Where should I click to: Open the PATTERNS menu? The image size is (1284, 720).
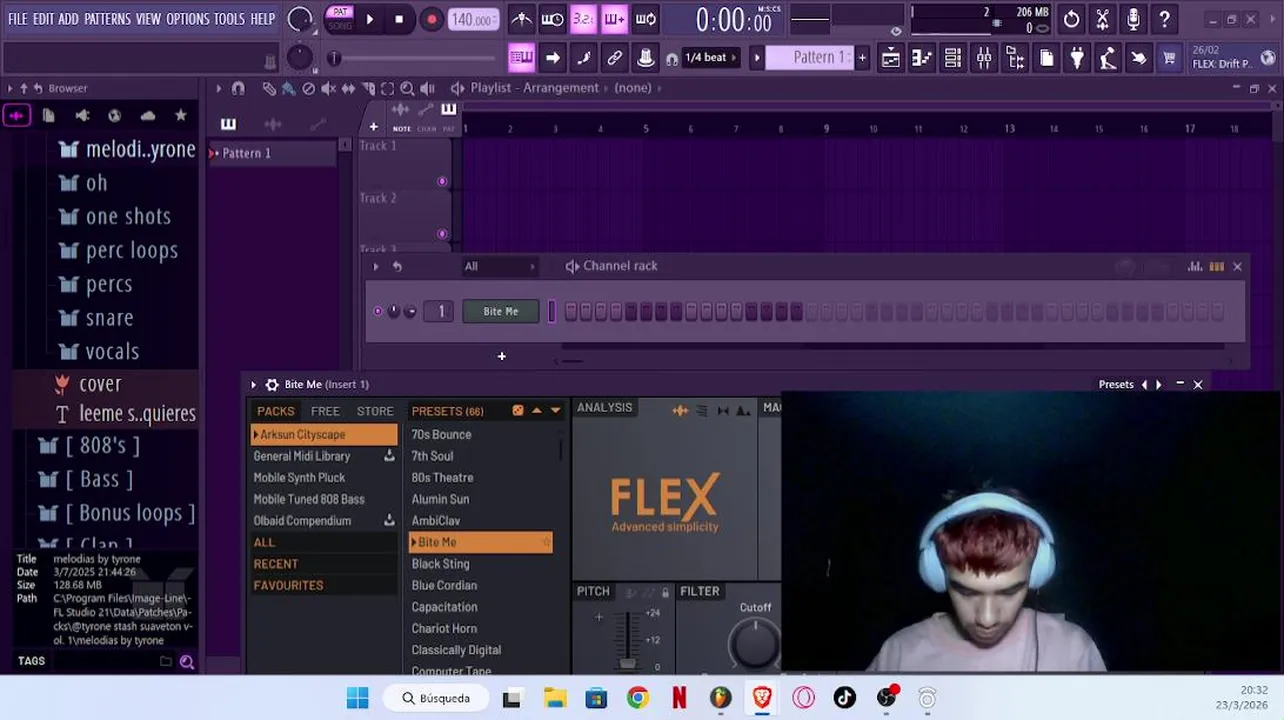[x=107, y=19]
